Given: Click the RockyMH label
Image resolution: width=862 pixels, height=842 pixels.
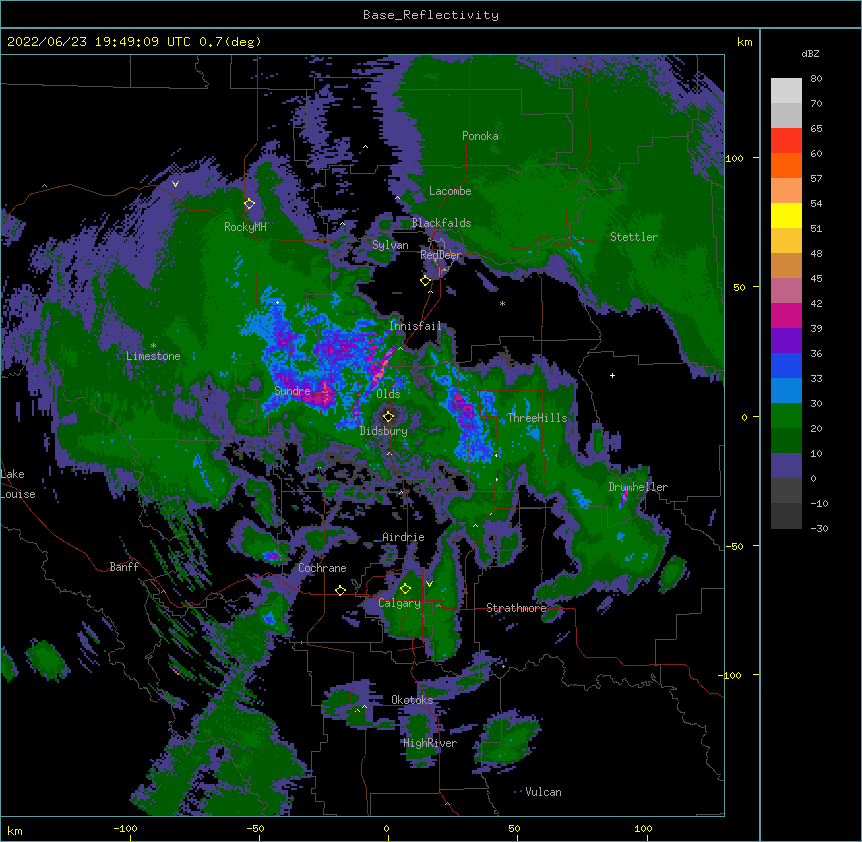Looking at the screenshot, I should pos(245,227).
